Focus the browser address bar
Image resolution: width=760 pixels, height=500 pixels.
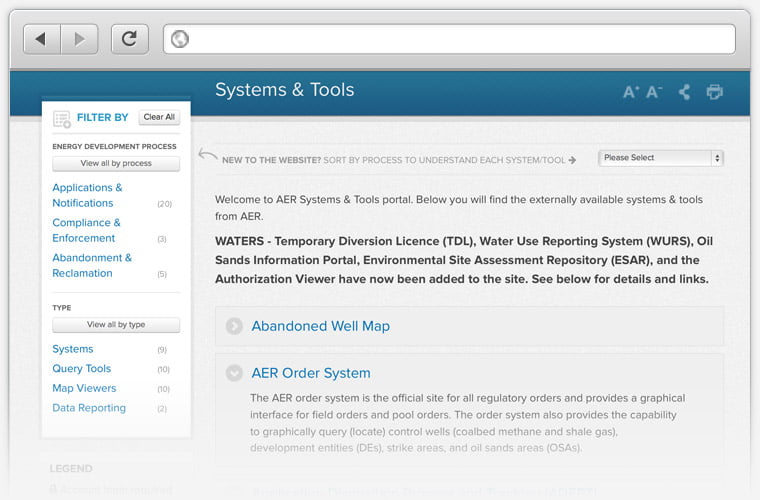coord(449,39)
